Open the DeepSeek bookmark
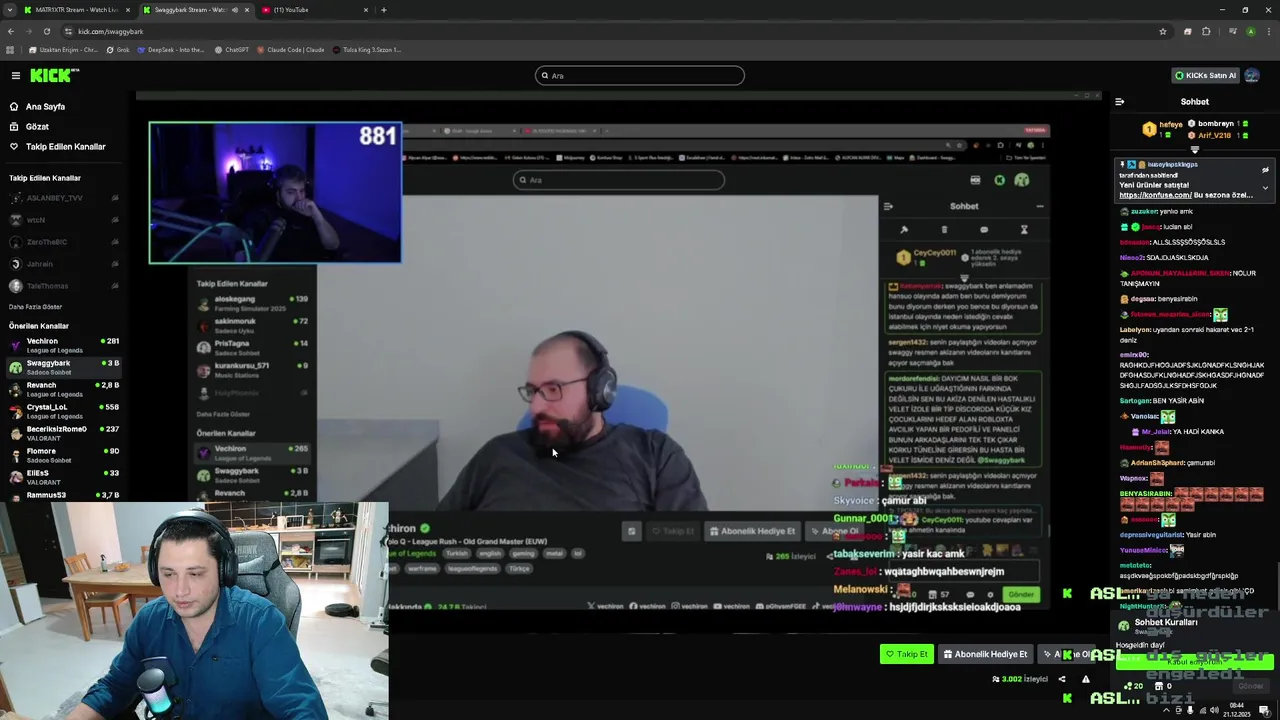The width and height of the screenshot is (1280, 720). [171, 49]
